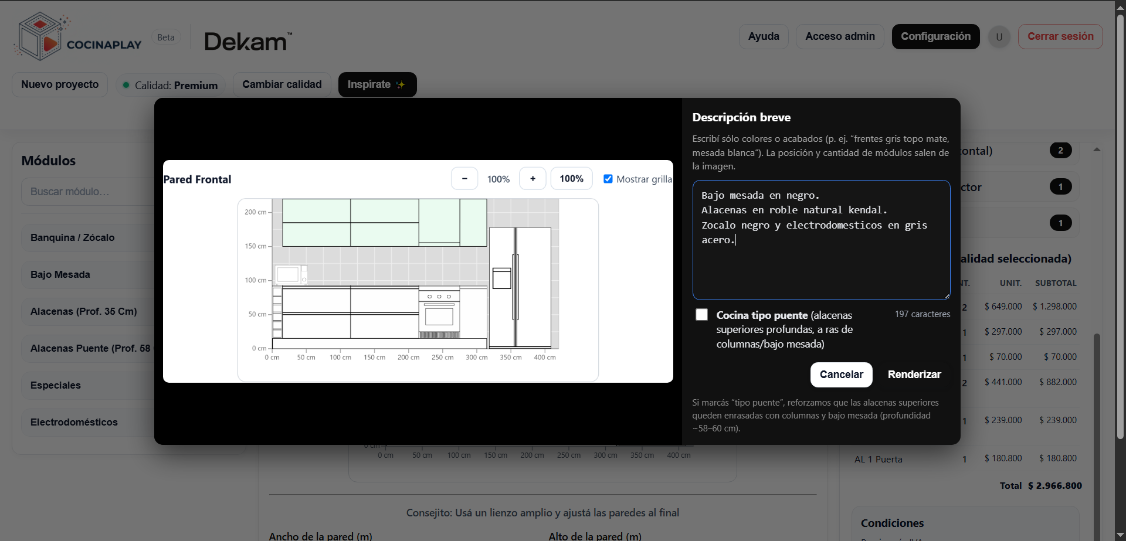This screenshot has width=1126, height=541.
Task: Click the CocinaPlay logo icon
Action: point(39,37)
